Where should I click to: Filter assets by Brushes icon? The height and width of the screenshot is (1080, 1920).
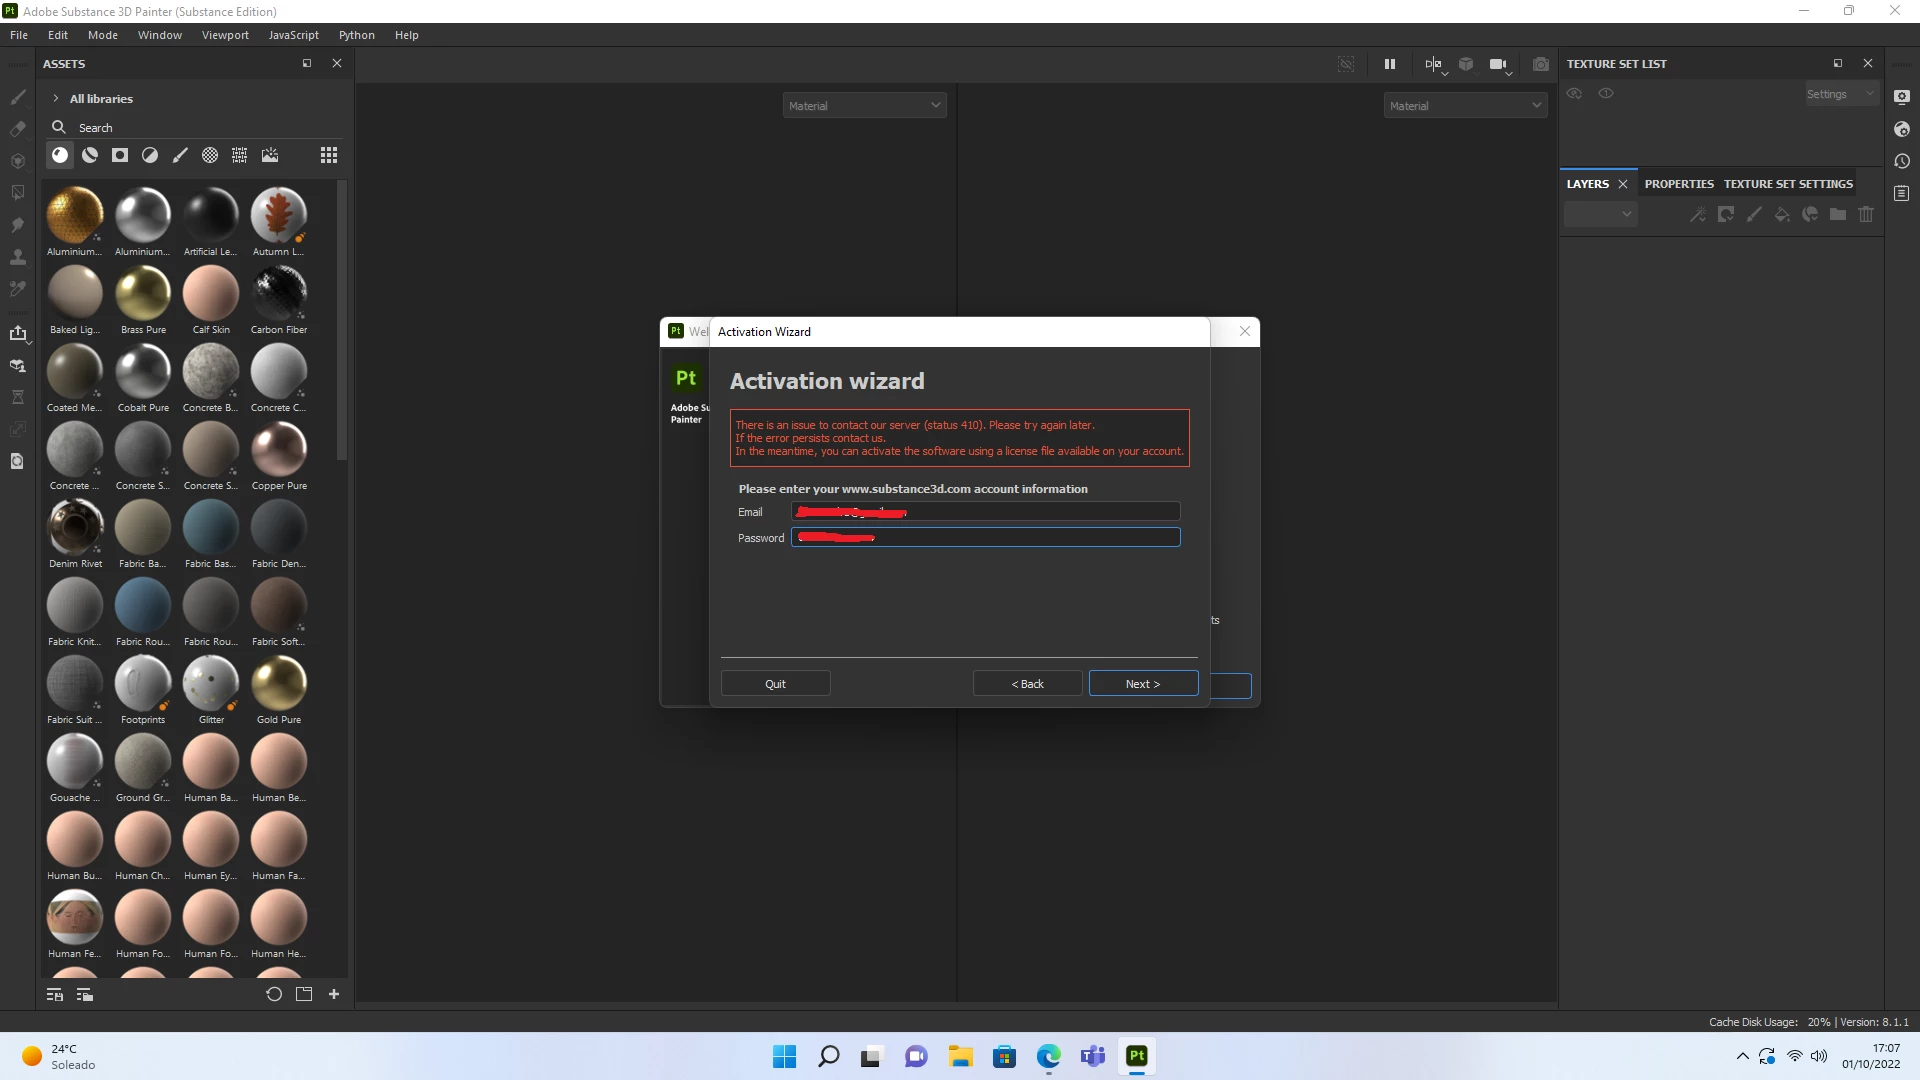point(180,155)
